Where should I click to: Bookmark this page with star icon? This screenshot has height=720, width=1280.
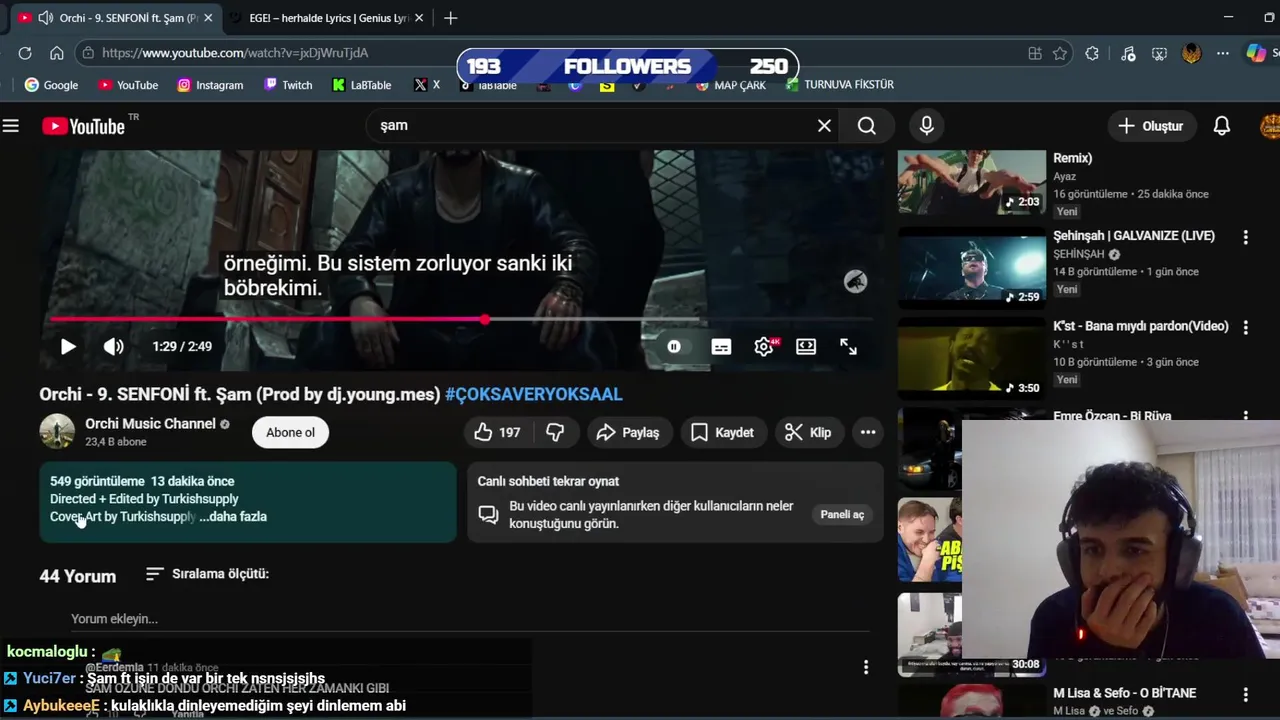click(1060, 53)
